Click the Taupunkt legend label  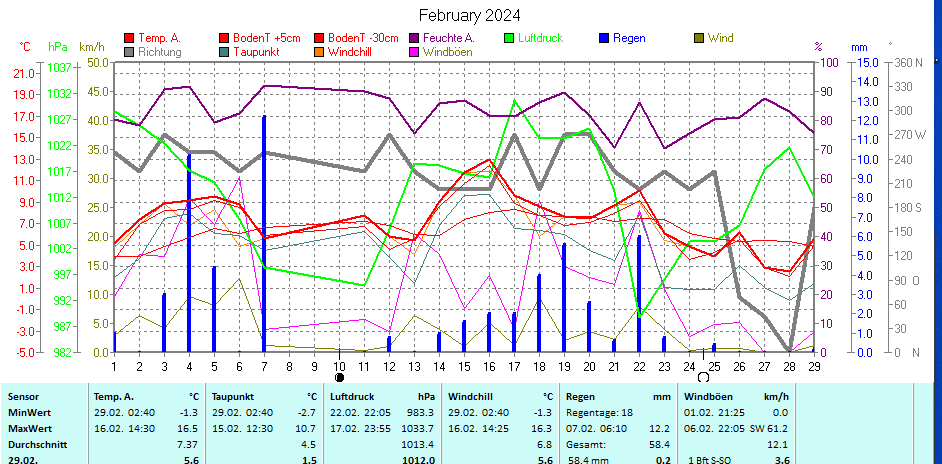(x=257, y=52)
